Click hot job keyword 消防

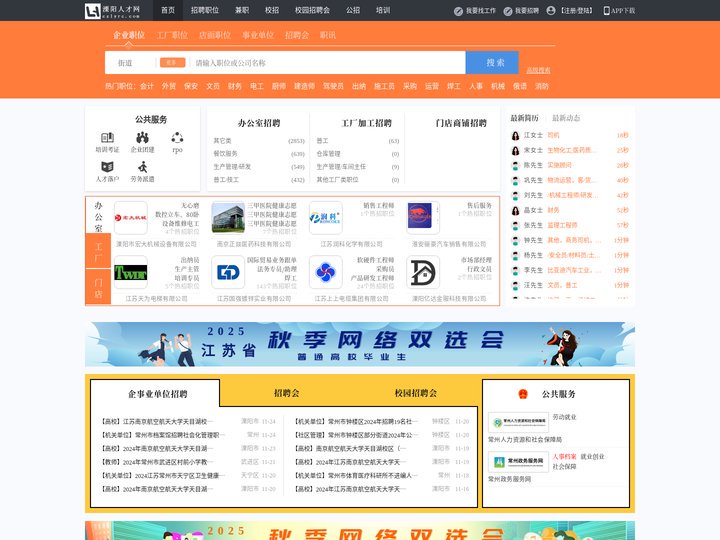[542, 86]
